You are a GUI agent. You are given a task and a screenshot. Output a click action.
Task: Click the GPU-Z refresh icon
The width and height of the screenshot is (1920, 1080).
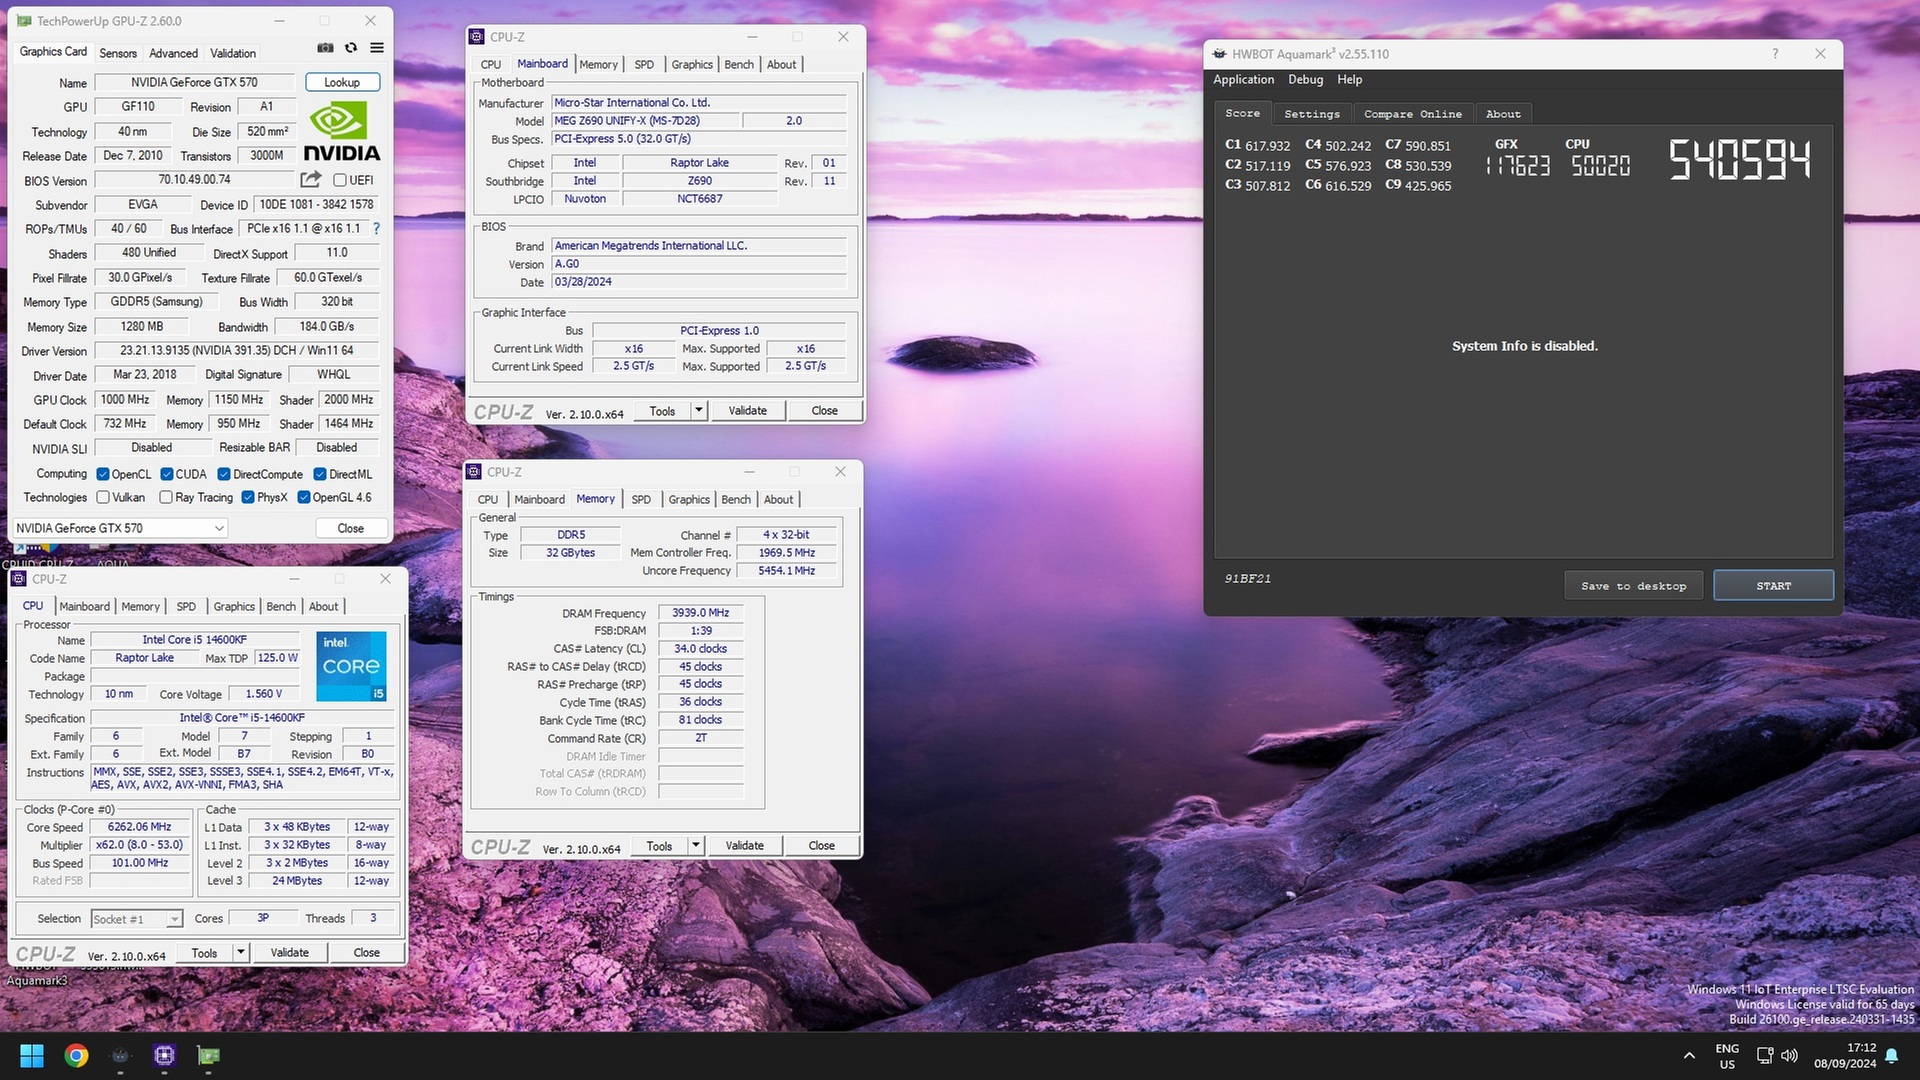pyautogui.click(x=351, y=48)
